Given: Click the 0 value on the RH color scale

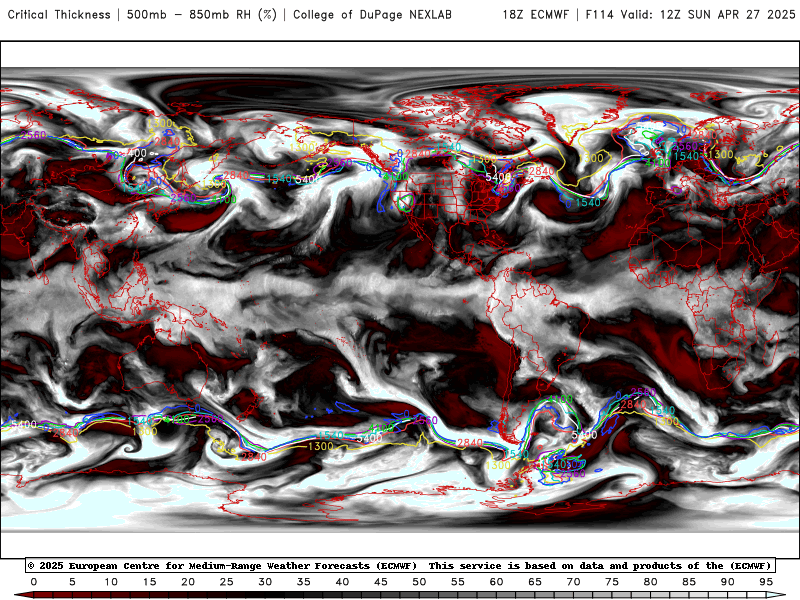Looking at the screenshot, I should 34,582.
